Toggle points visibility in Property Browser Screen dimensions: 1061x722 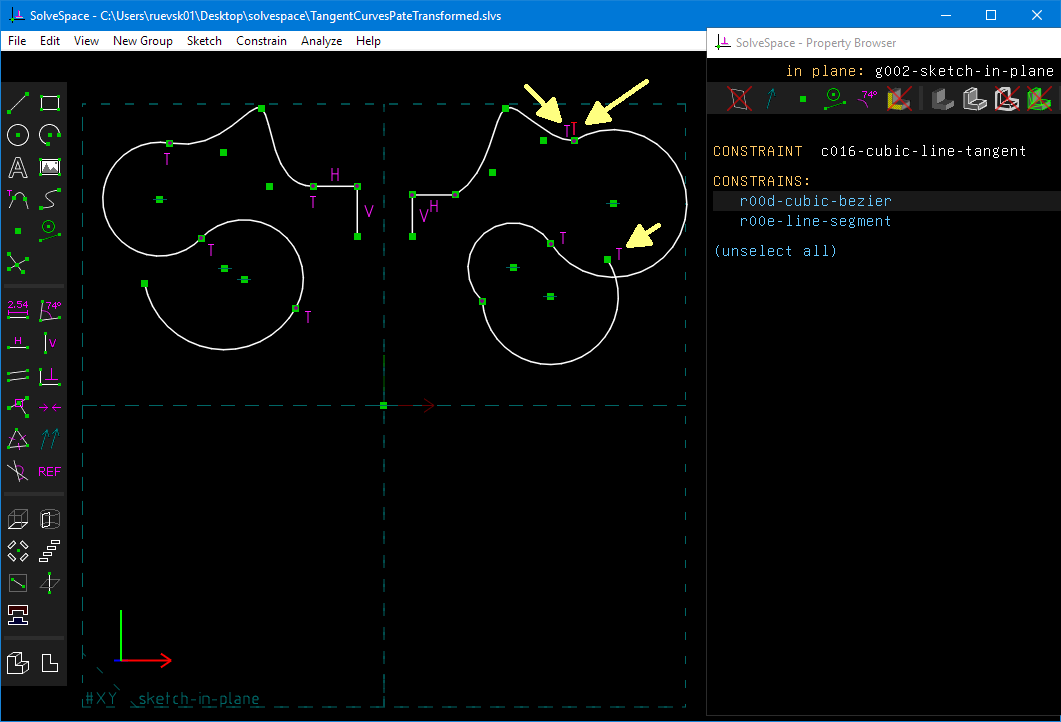tap(803, 99)
